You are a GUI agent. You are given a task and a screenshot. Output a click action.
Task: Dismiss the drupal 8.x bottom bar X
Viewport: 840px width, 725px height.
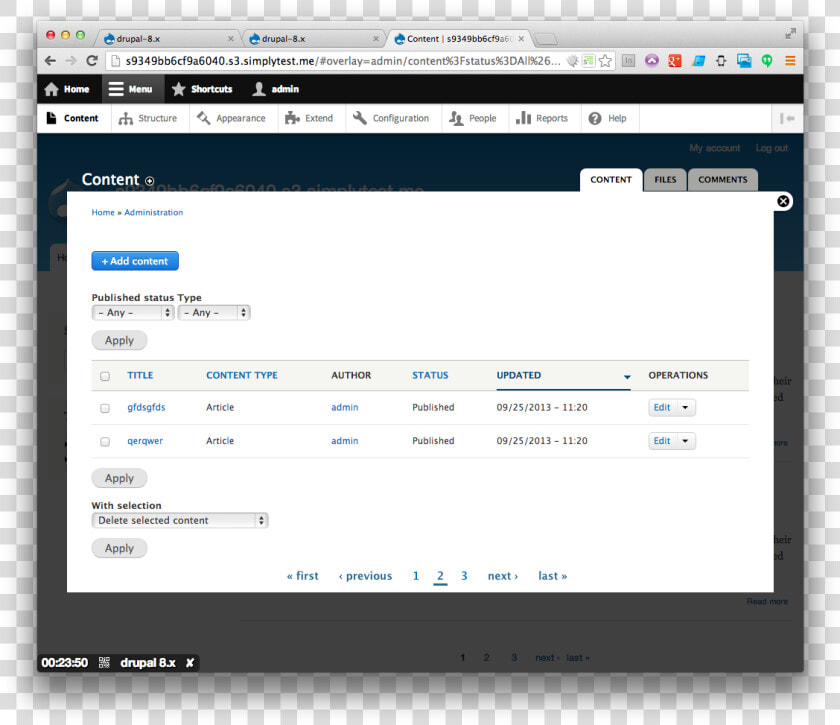coord(190,663)
